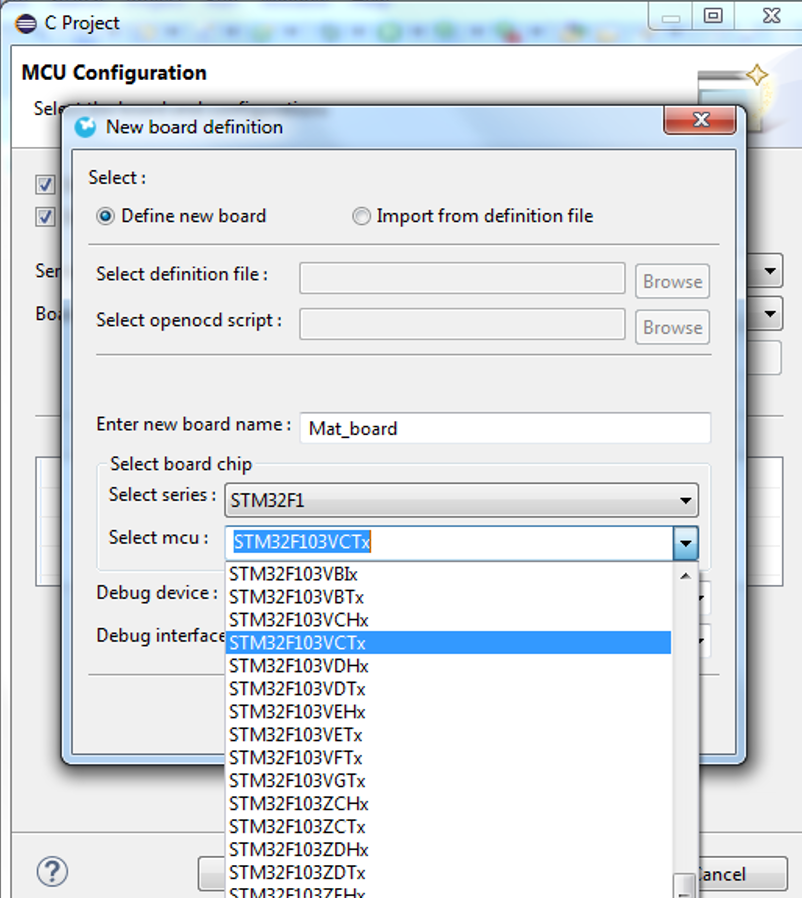The height and width of the screenshot is (898, 802).
Task: Click the New board definition dialog icon
Action: coord(87,127)
